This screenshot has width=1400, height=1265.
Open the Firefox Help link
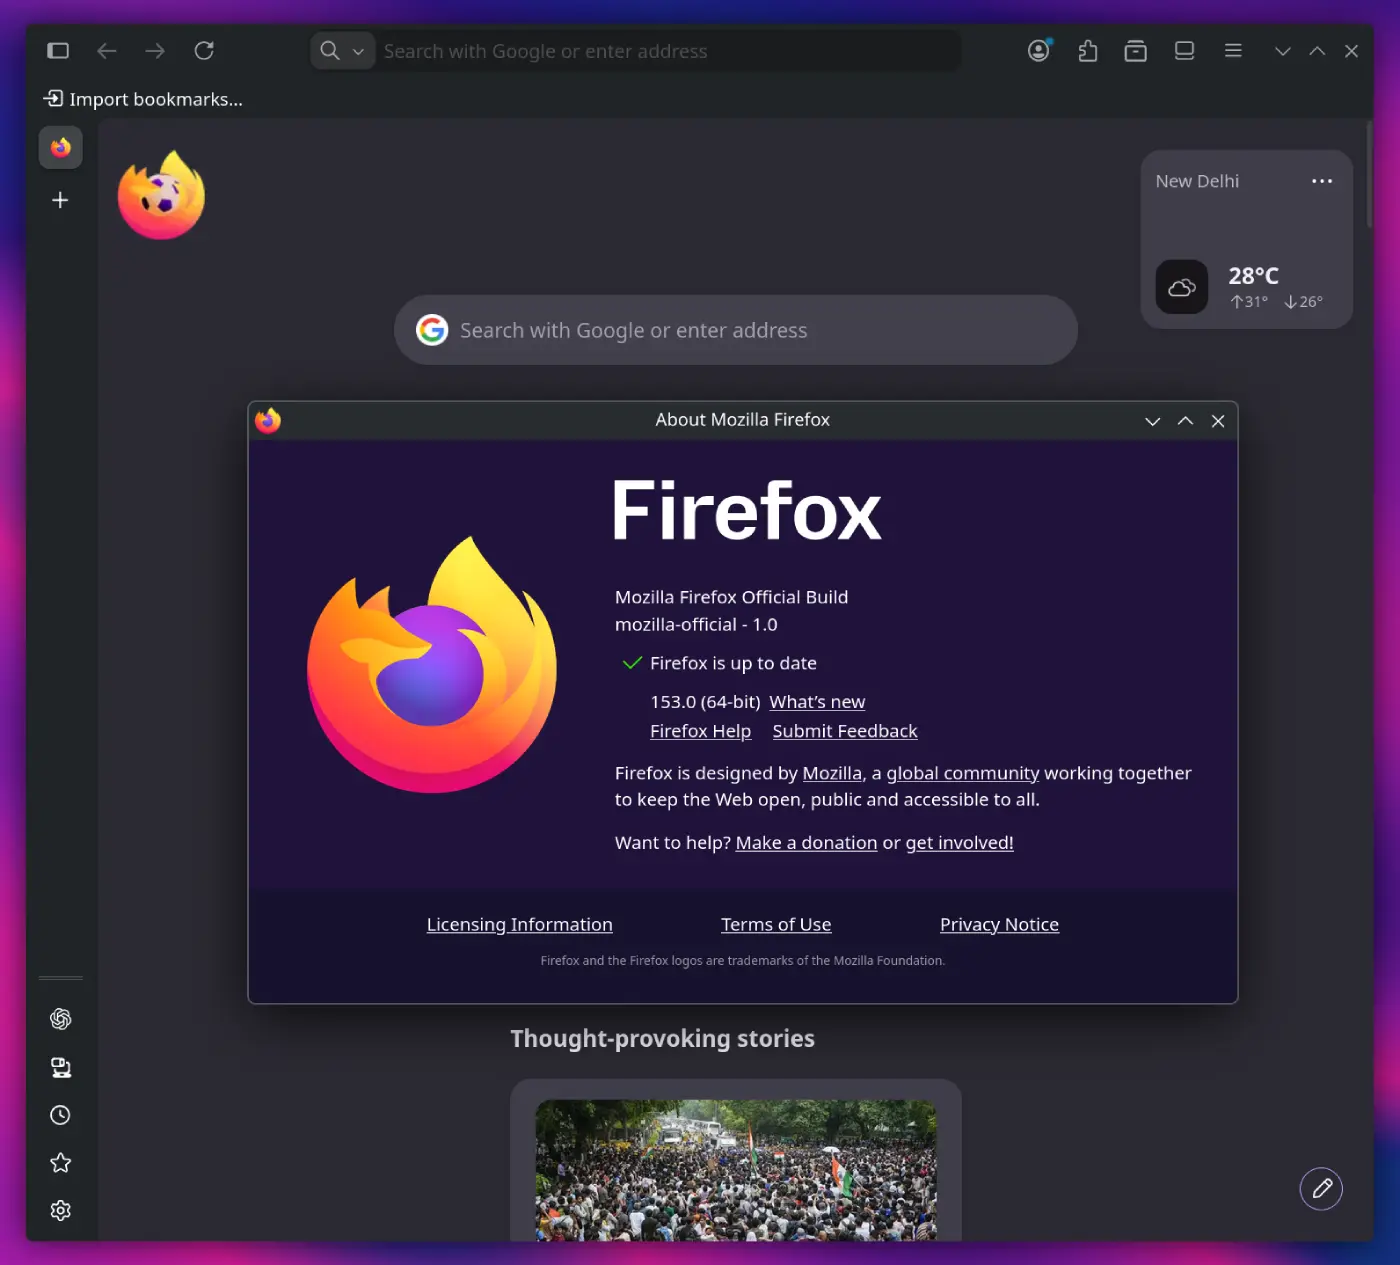click(700, 731)
